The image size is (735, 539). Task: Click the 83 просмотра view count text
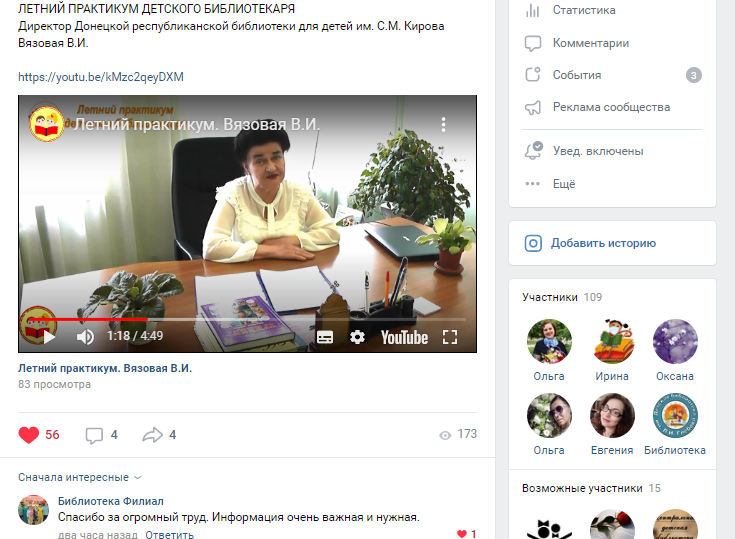coord(54,384)
